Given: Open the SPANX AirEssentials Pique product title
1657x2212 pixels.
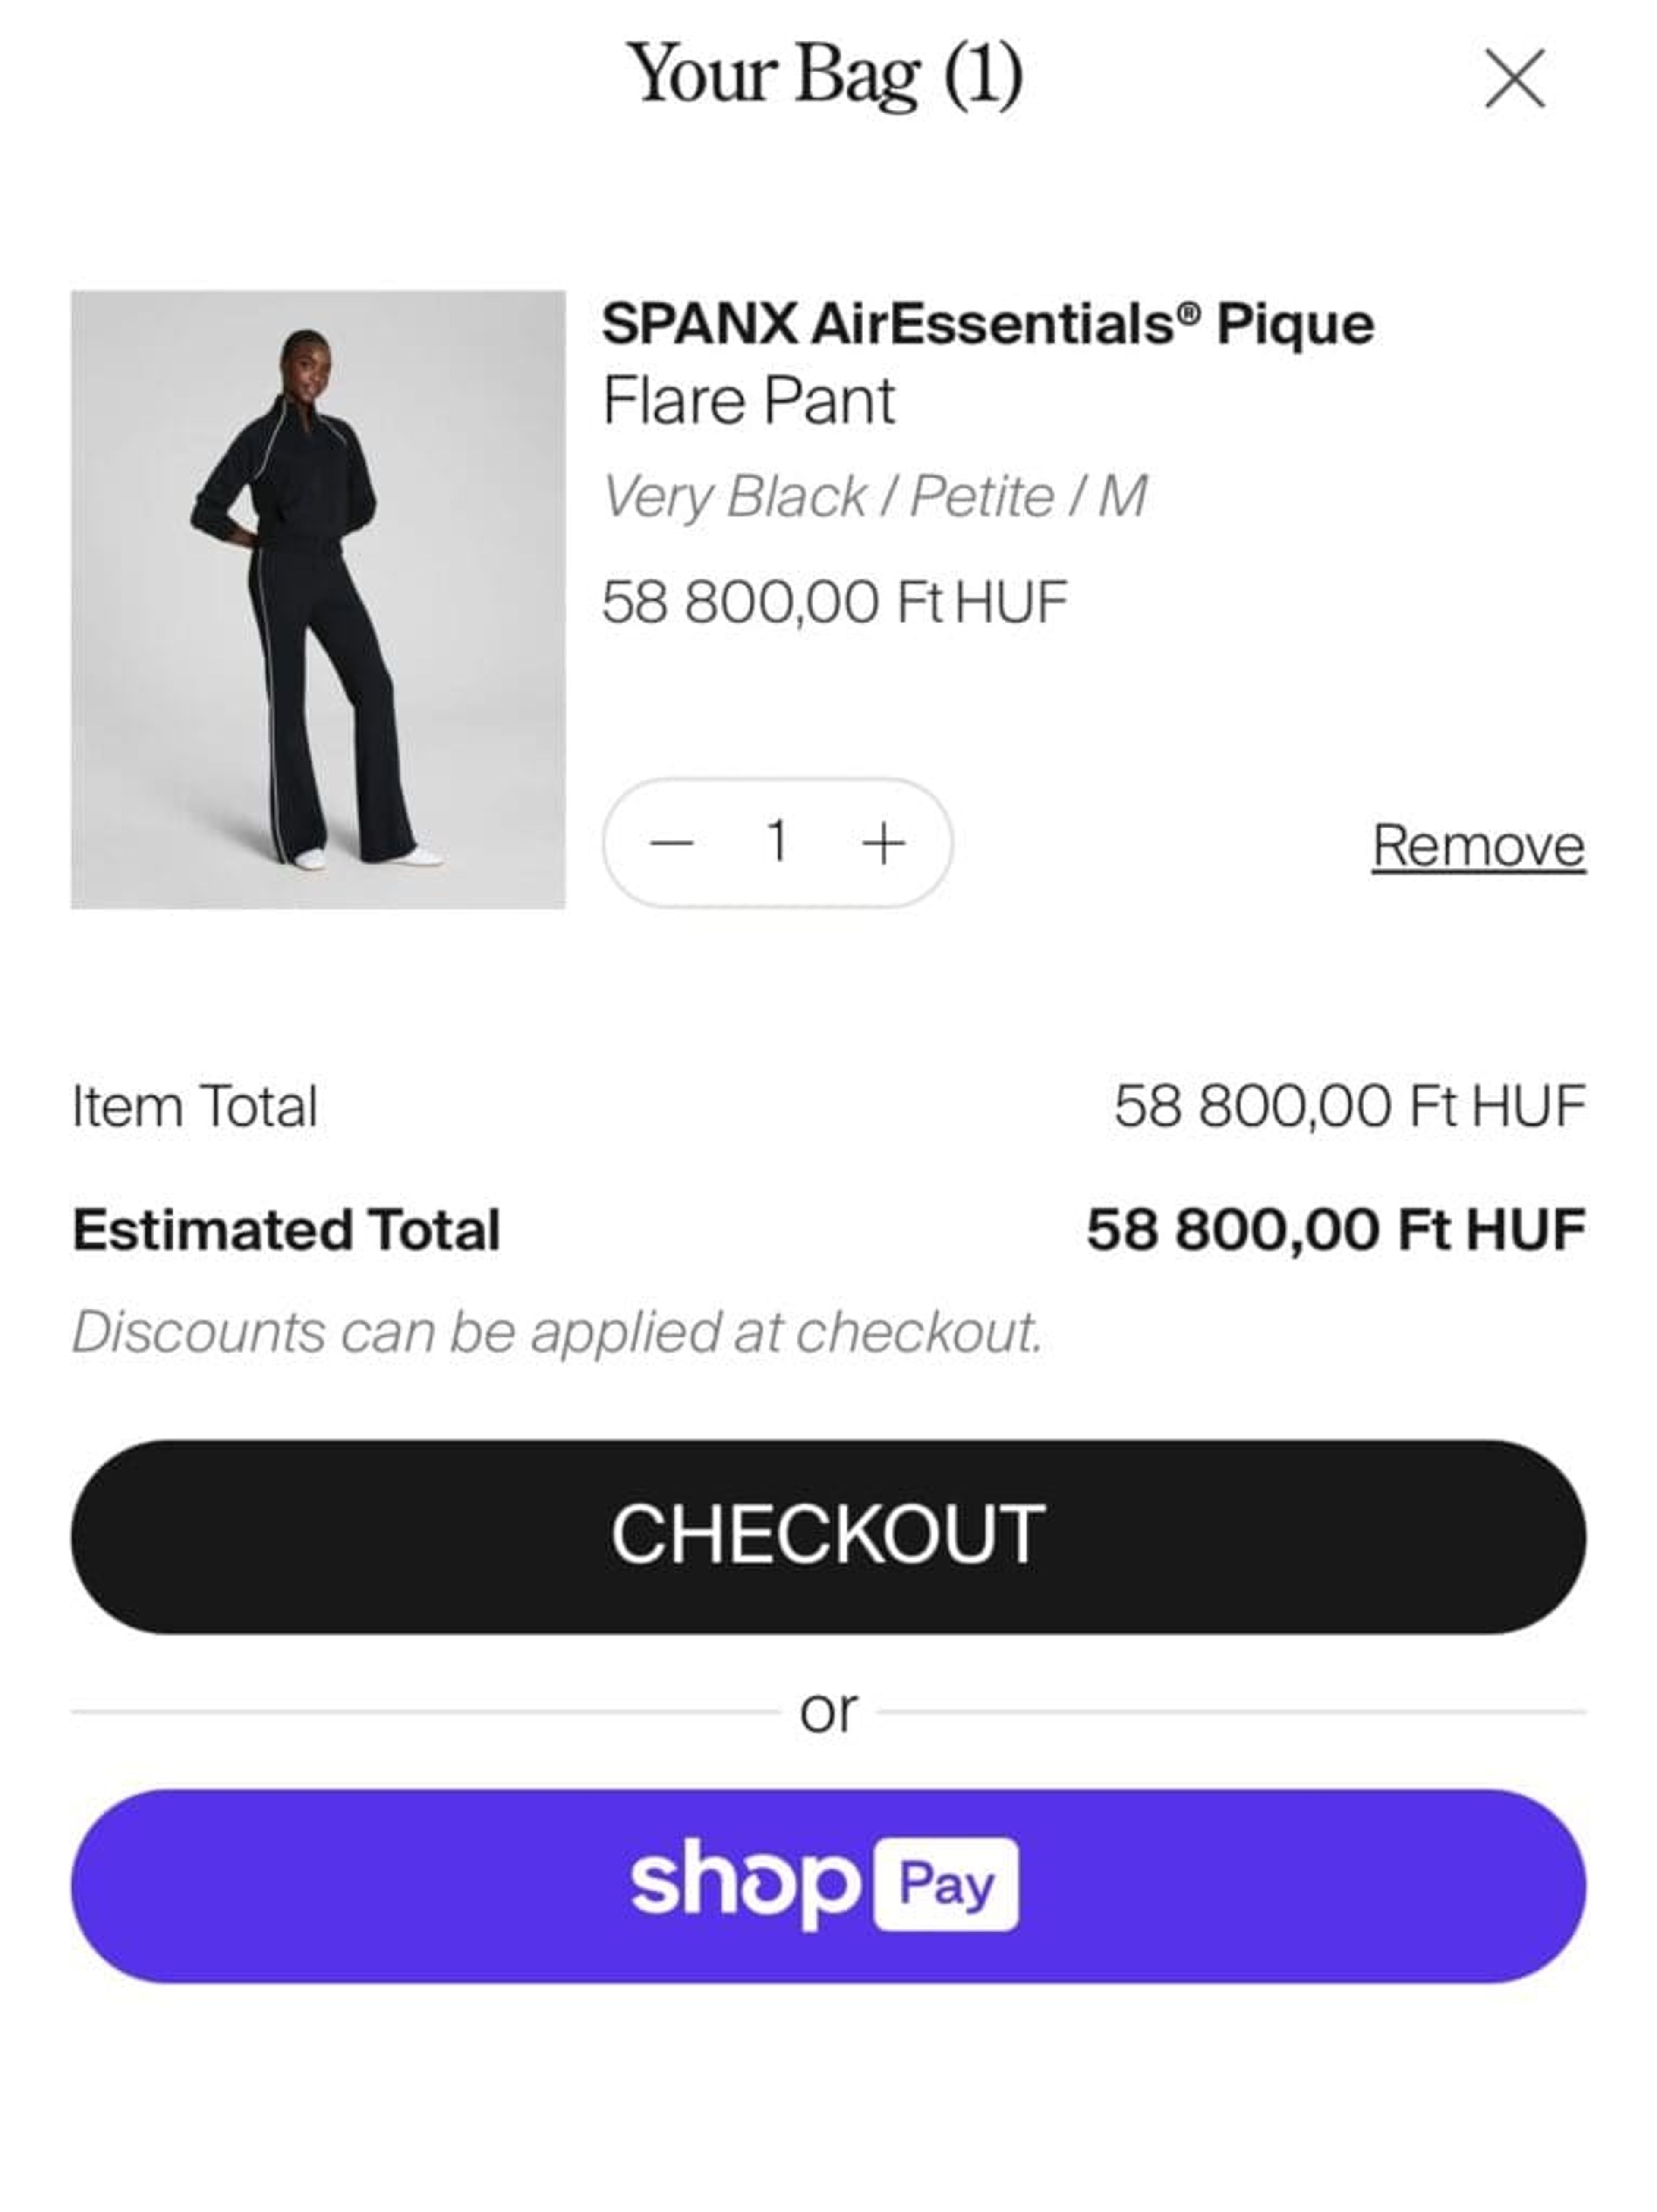Looking at the screenshot, I should click(989, 324).
